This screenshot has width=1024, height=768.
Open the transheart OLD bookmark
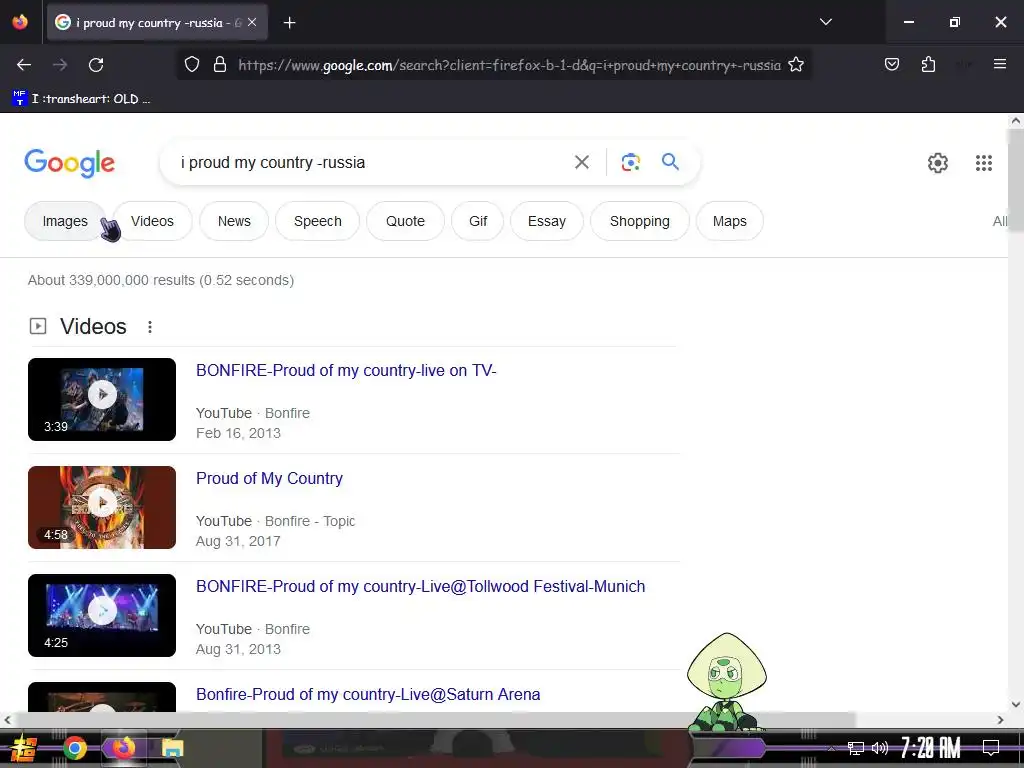(82, 99)
